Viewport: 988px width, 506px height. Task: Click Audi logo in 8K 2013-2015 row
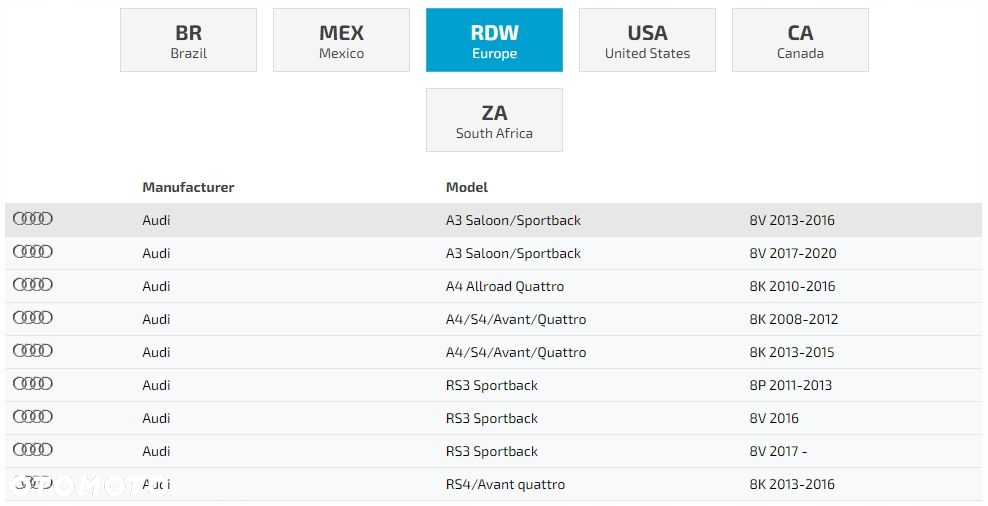click(33, 350)
